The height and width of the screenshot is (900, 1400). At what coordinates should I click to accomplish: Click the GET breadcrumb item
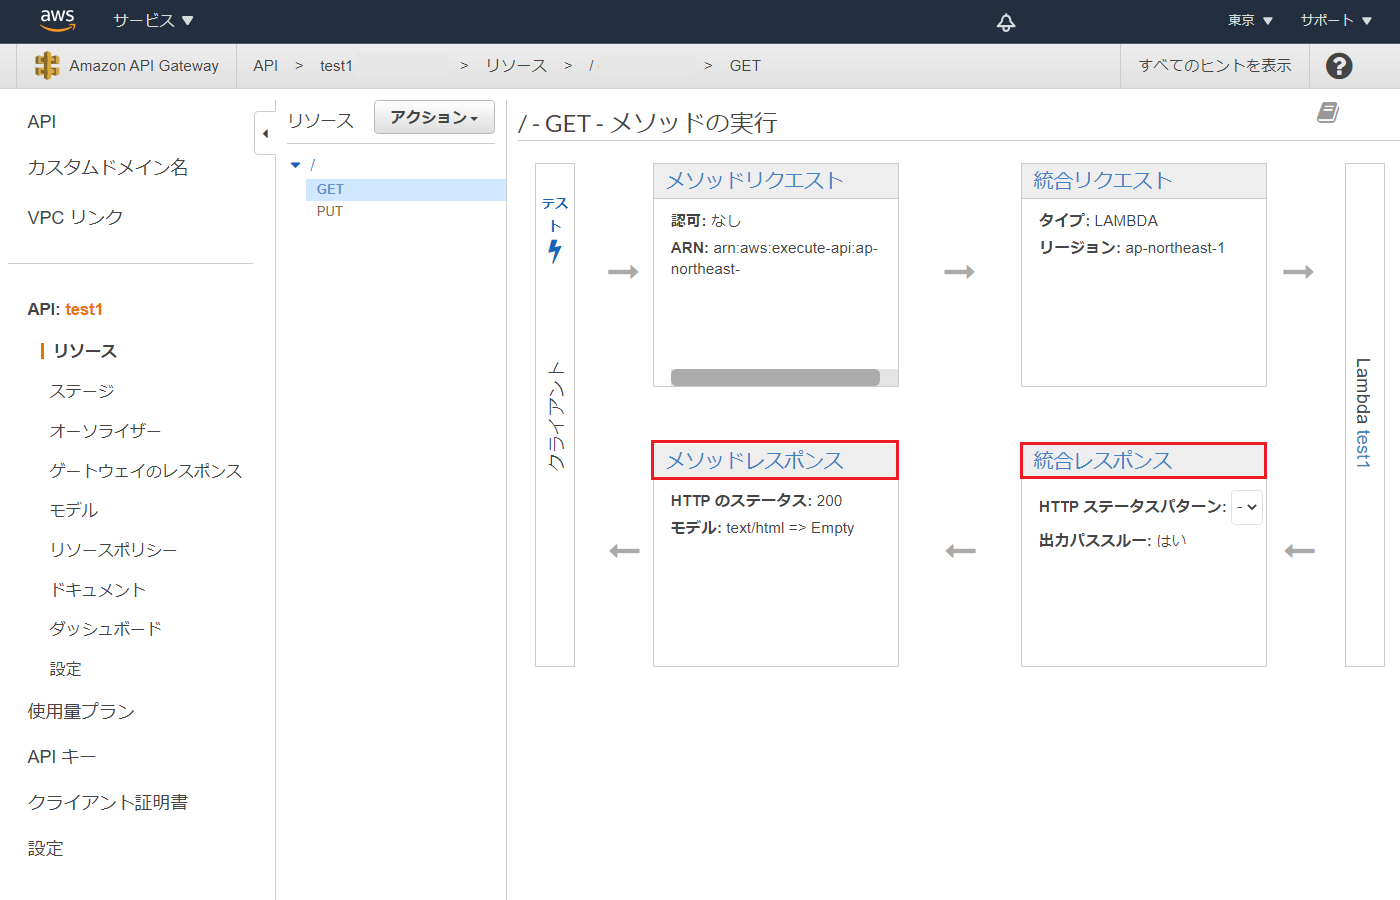[x=745, y=65]
